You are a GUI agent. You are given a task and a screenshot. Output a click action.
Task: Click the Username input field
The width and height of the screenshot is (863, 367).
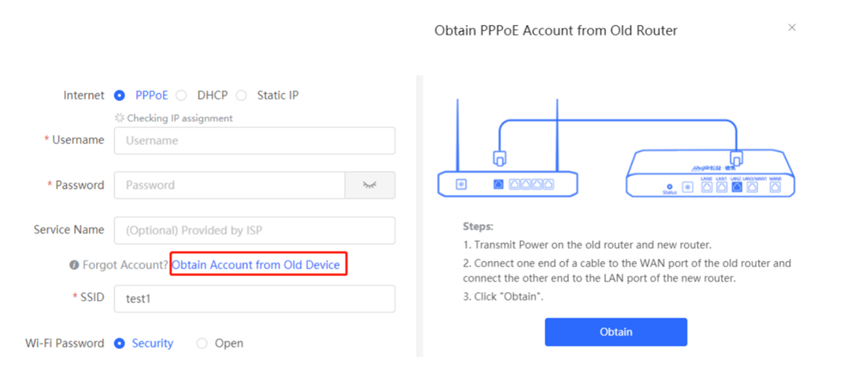click(254, 140)
